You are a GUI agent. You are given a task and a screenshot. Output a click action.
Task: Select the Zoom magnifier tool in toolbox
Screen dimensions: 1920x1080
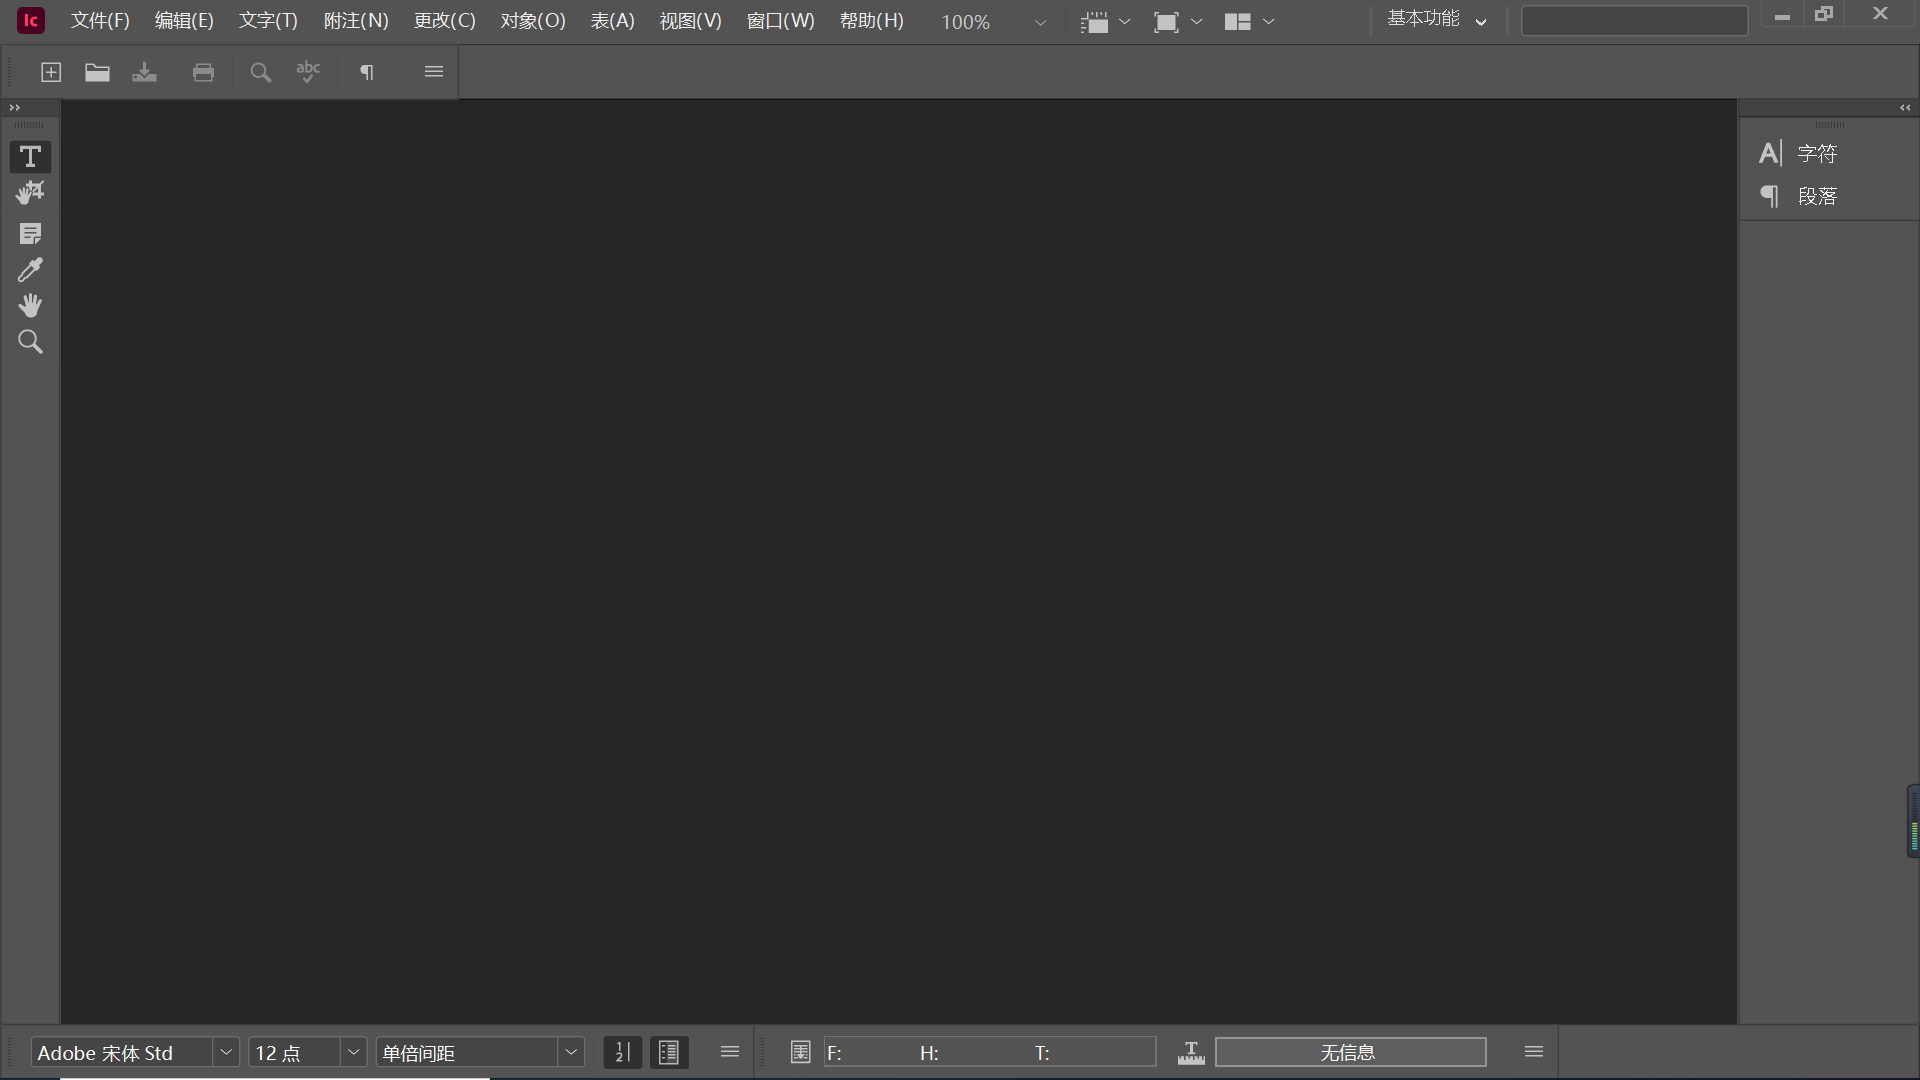coord(30,342)
